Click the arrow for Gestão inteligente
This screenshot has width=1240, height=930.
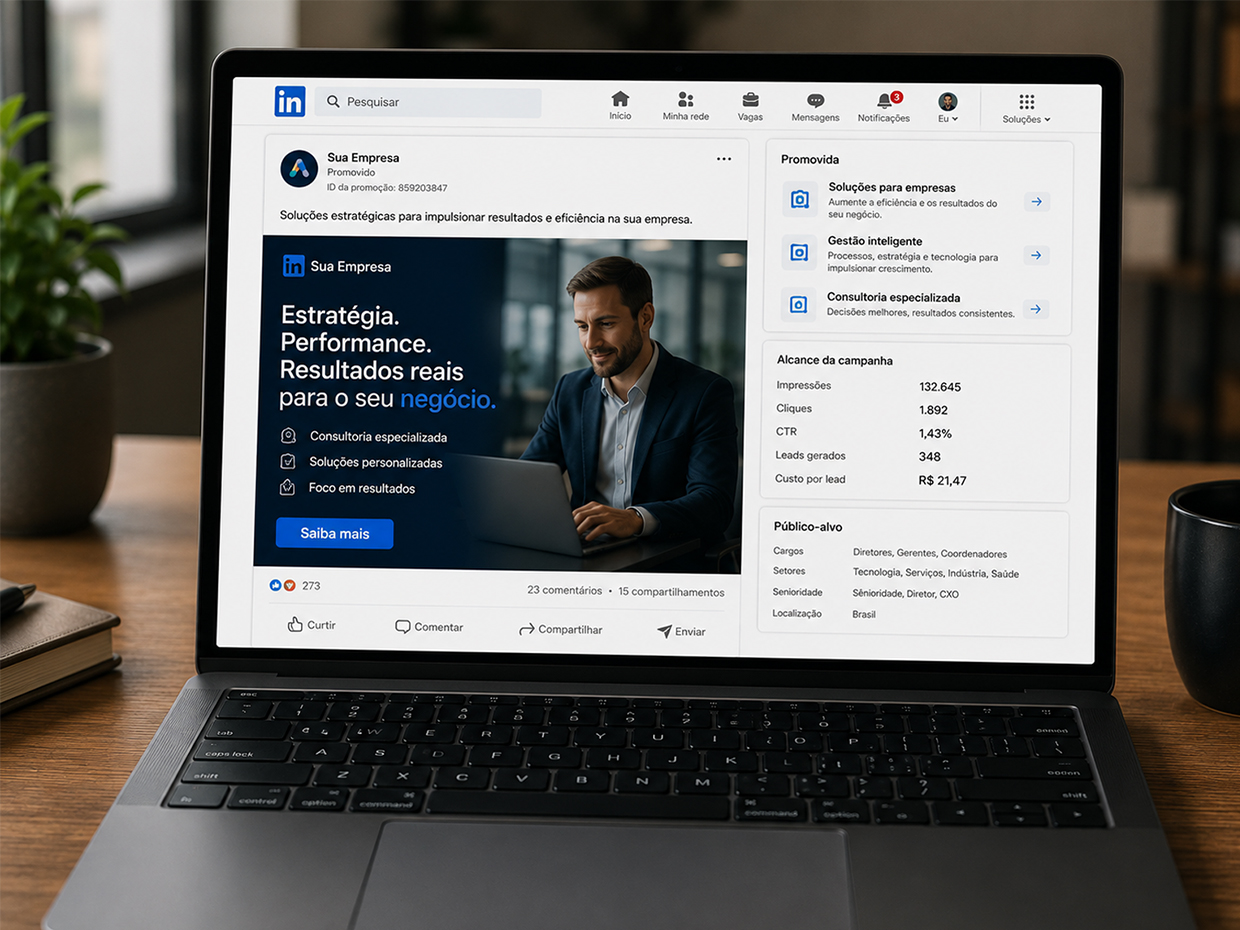click(1036, 255)
